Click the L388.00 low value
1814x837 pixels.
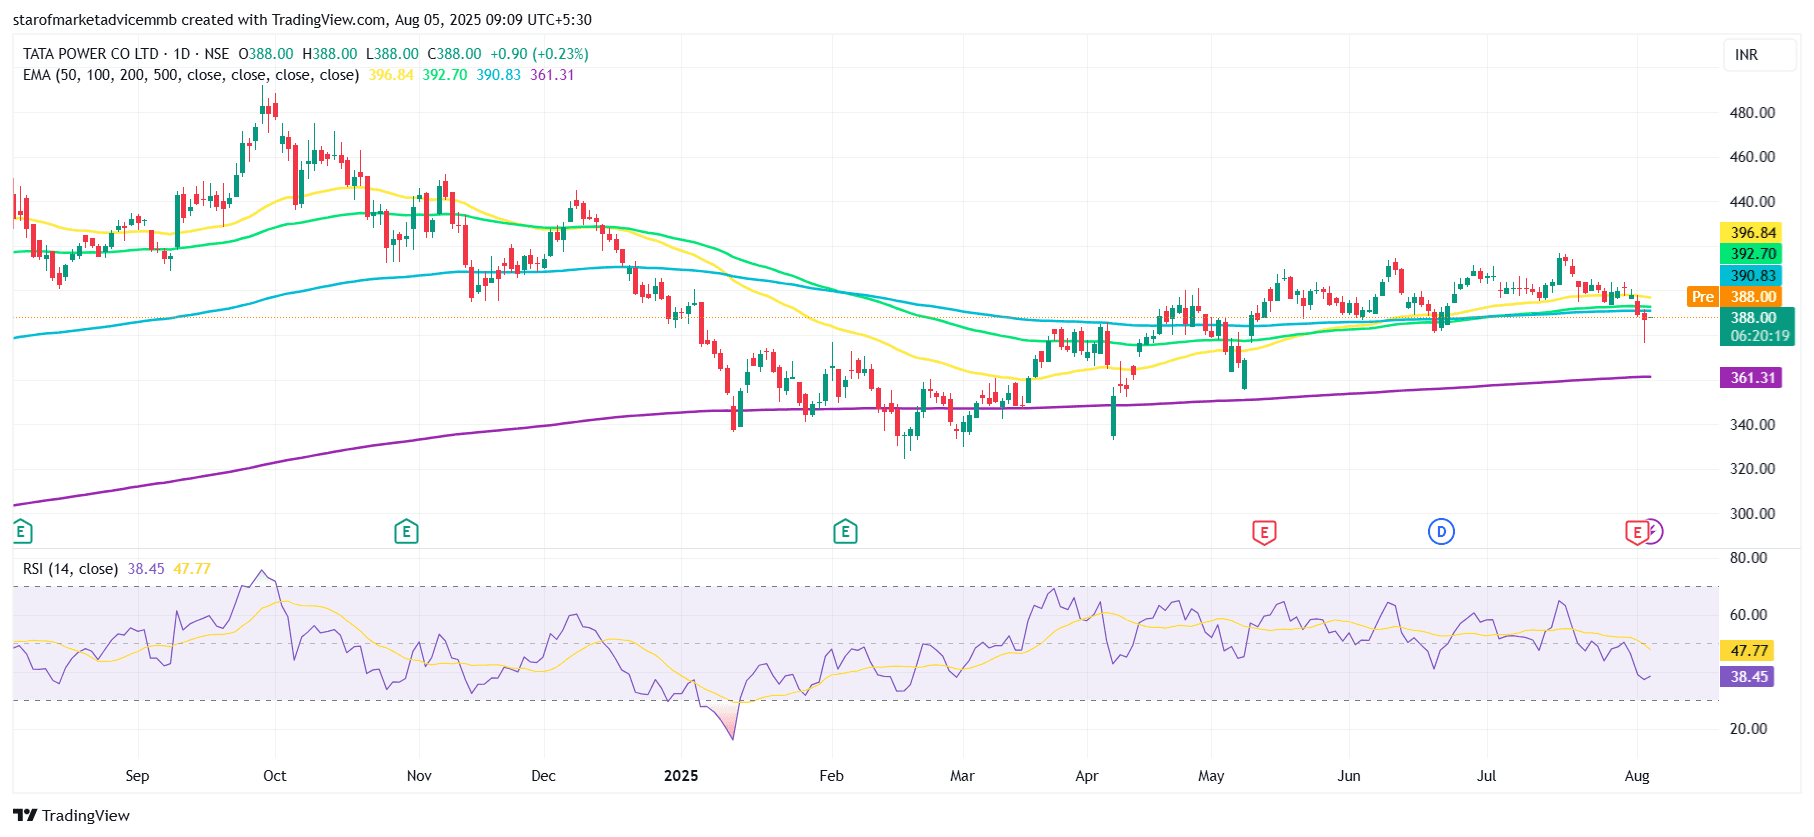click(x=392, y=54)
